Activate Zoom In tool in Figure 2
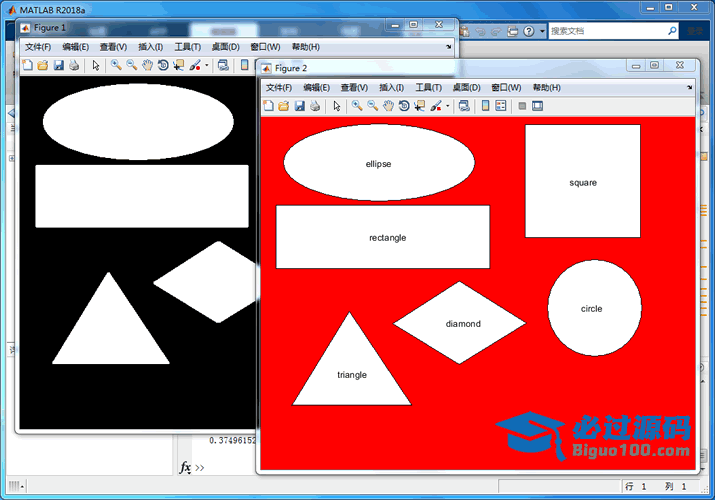 pos(357,106)
